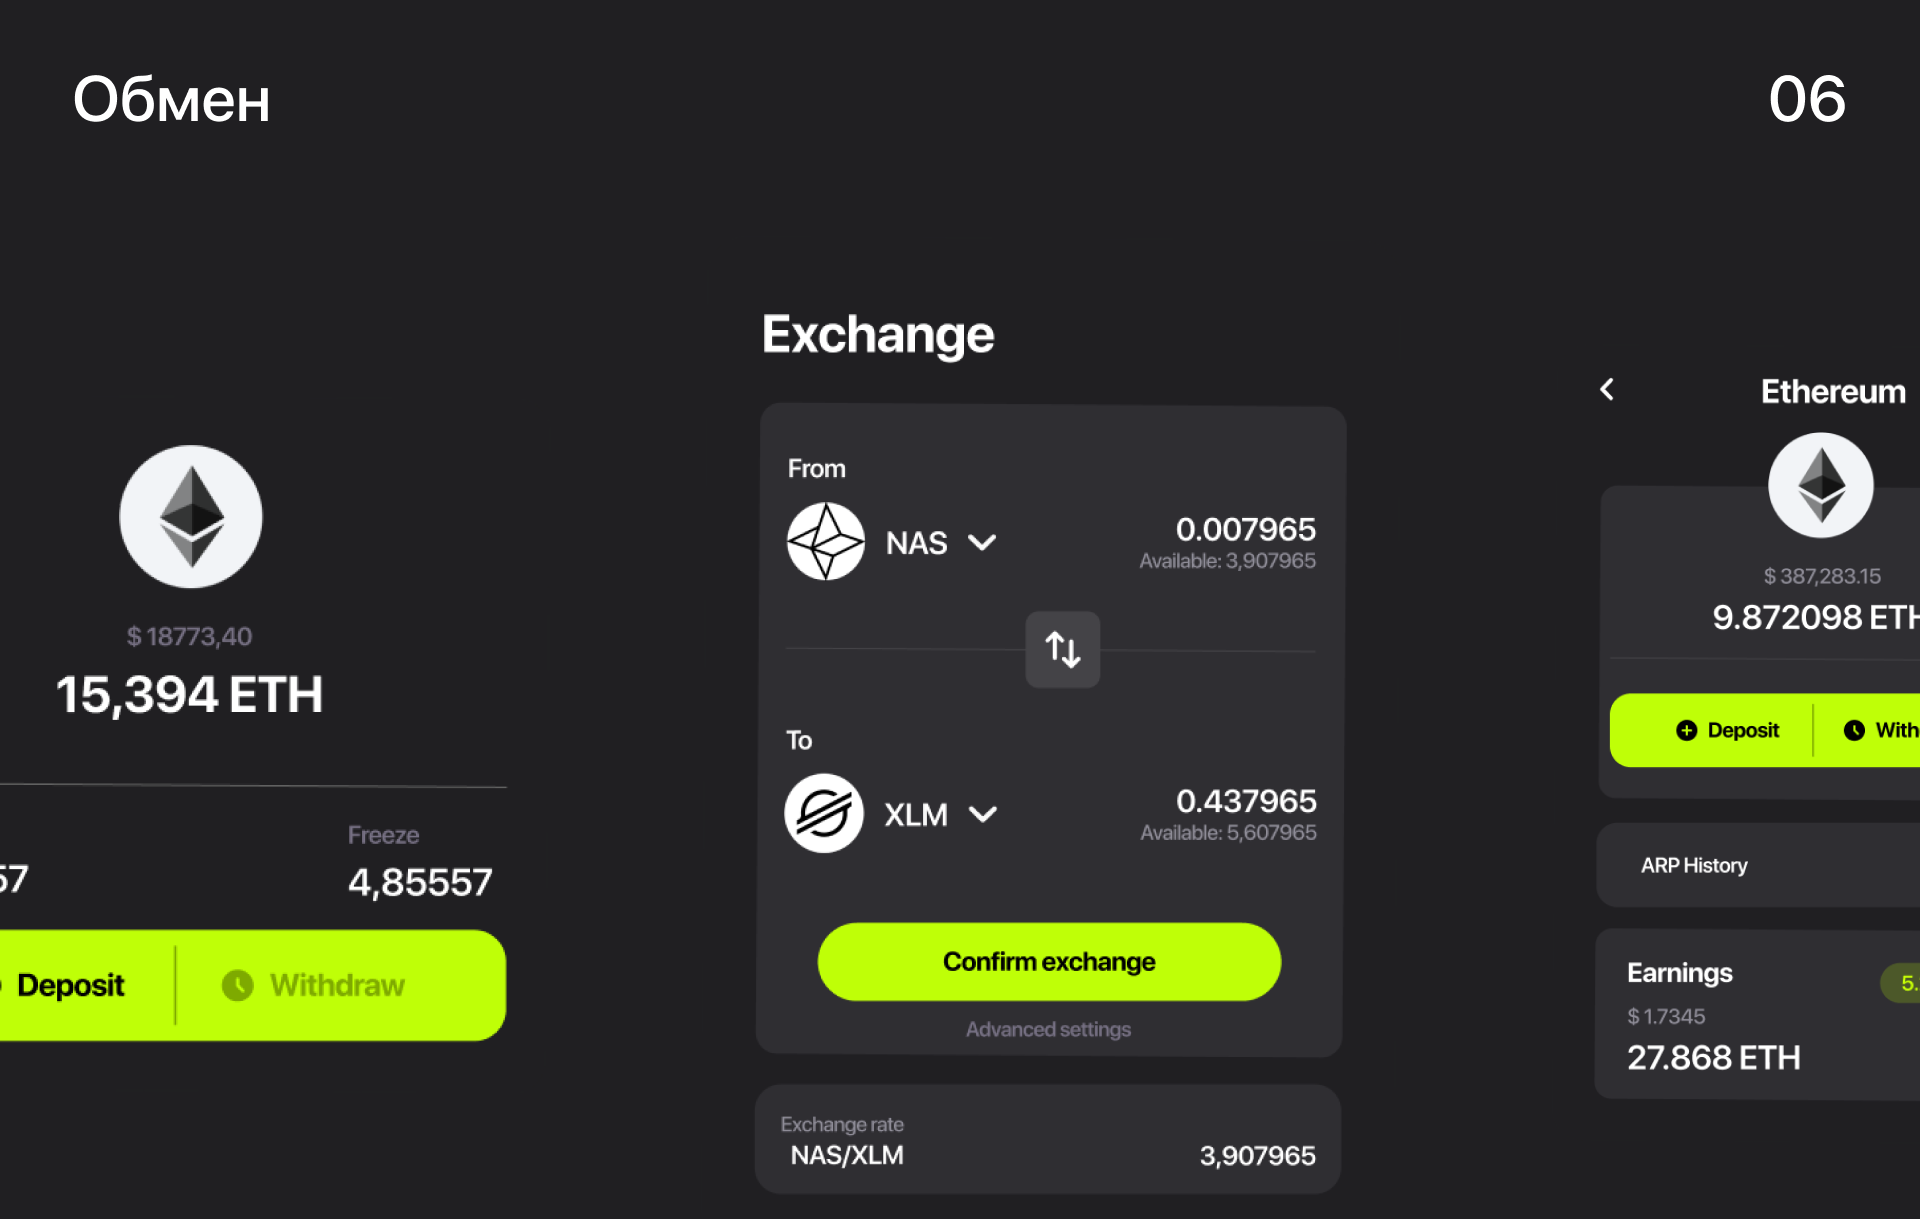Click Deposit on the left ETH card

coord(70,985)
